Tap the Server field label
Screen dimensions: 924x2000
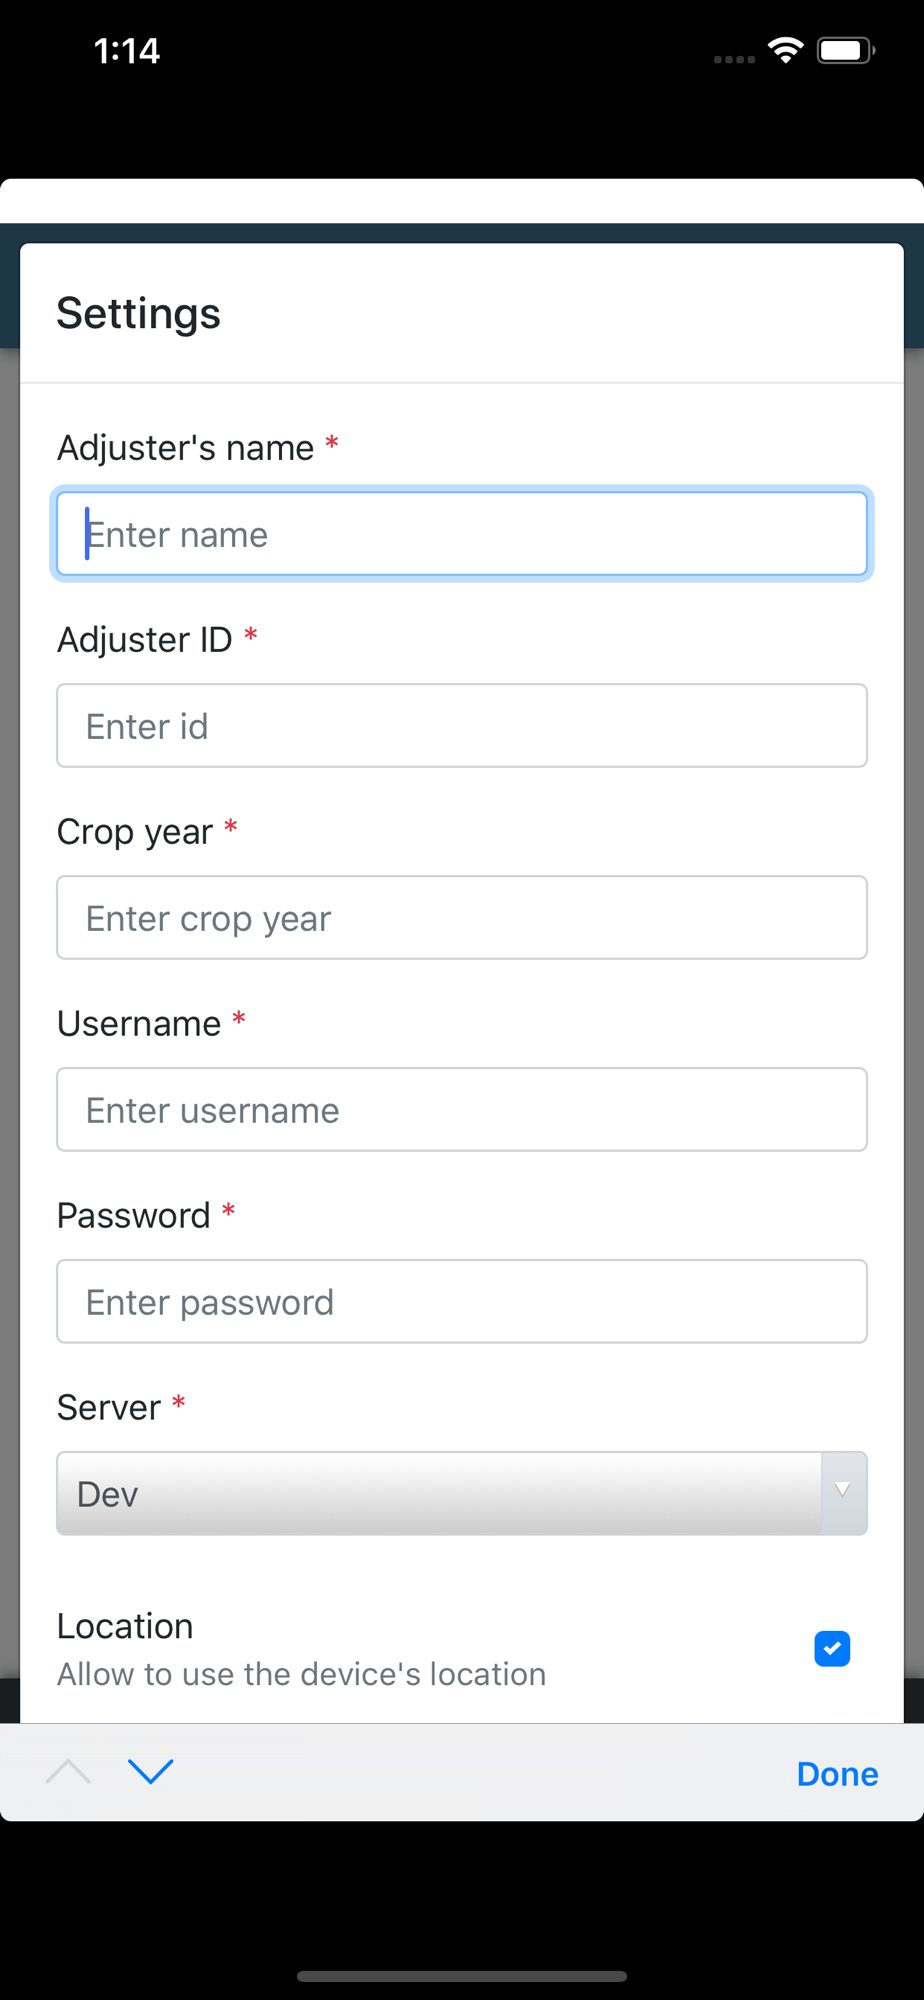point(109,1408)
